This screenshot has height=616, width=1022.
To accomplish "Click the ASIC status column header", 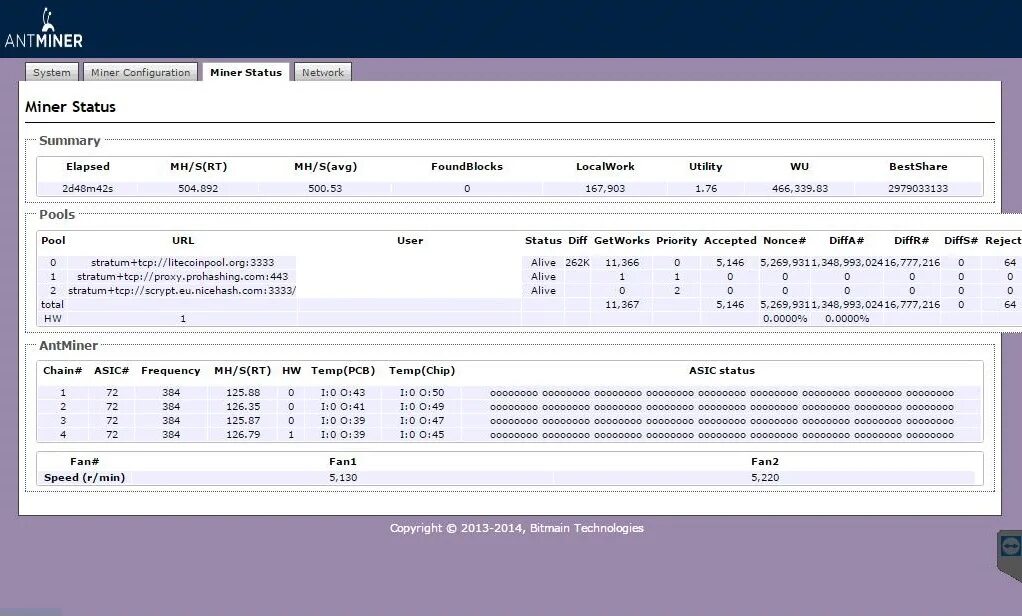I will click(x=722, y=371).
